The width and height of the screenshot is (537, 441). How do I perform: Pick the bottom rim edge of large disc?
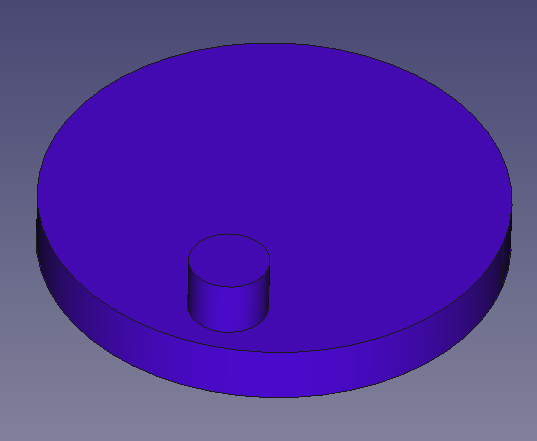click(x=274, y=397)
